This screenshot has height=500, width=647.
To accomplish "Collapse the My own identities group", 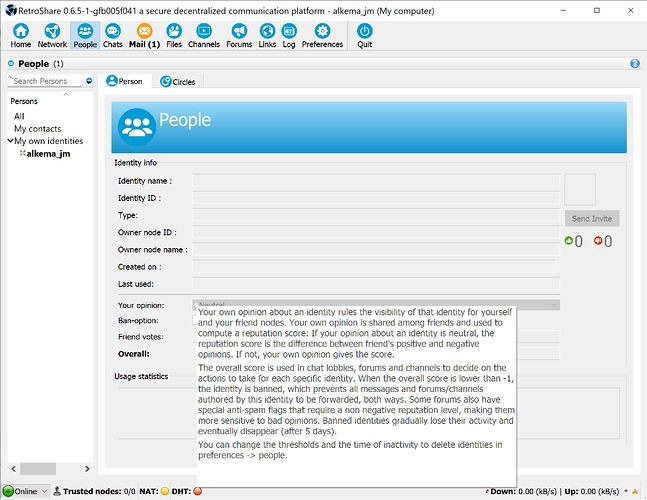I will tap(10, 141).
